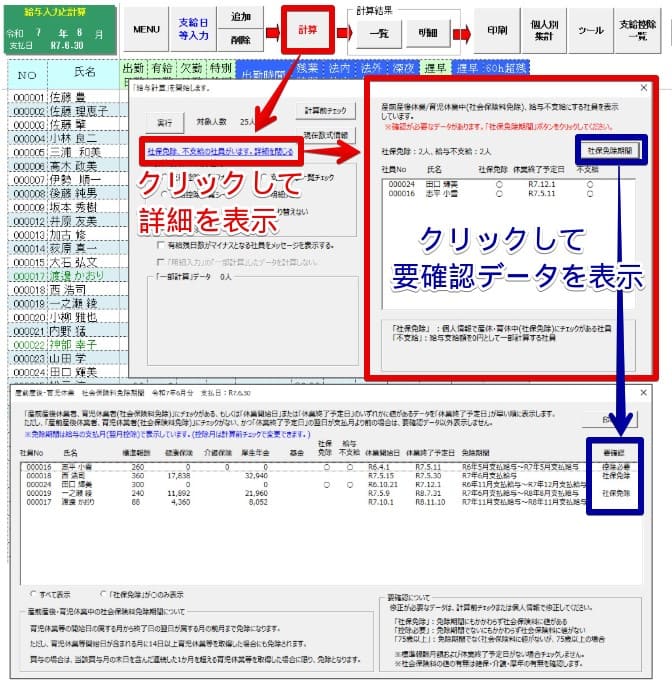The width and height of the screenshot is (672, 684).
Task: Select employee 000023 山田 学
Action: coord(65,359)
